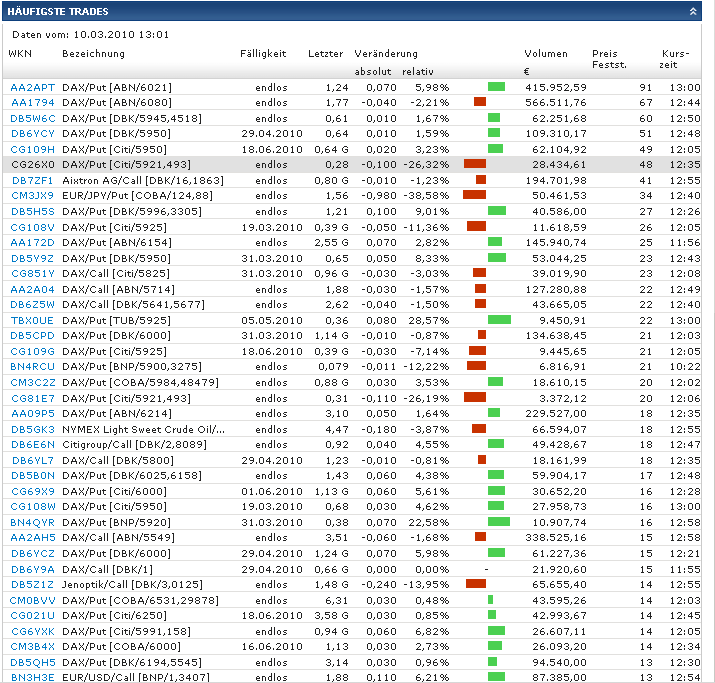Click the data timestamp 10.03.2010 13:01
Viewport: 715px width, 683px height.
(x=121, y=35)
